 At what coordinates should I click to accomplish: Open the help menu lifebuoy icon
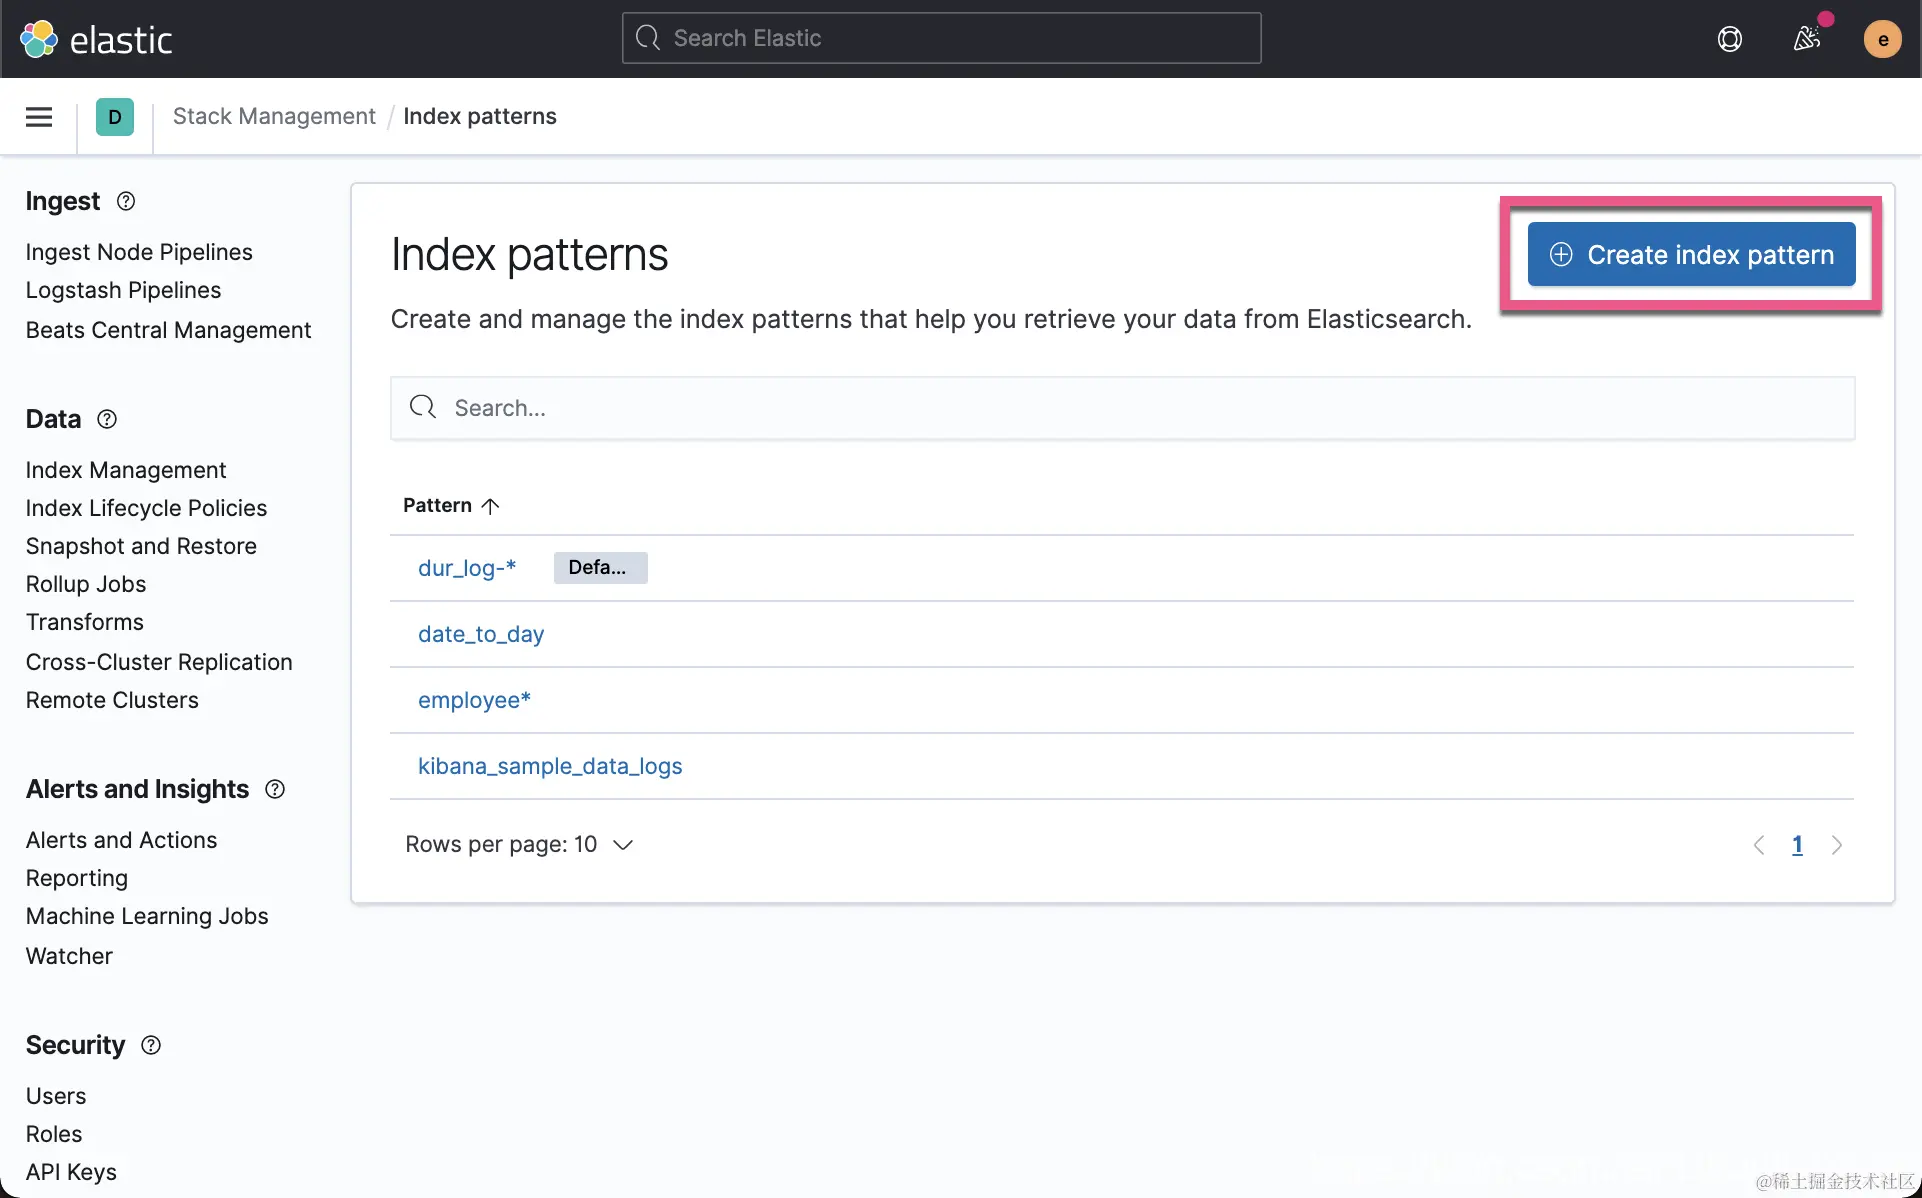[1729, 39]
